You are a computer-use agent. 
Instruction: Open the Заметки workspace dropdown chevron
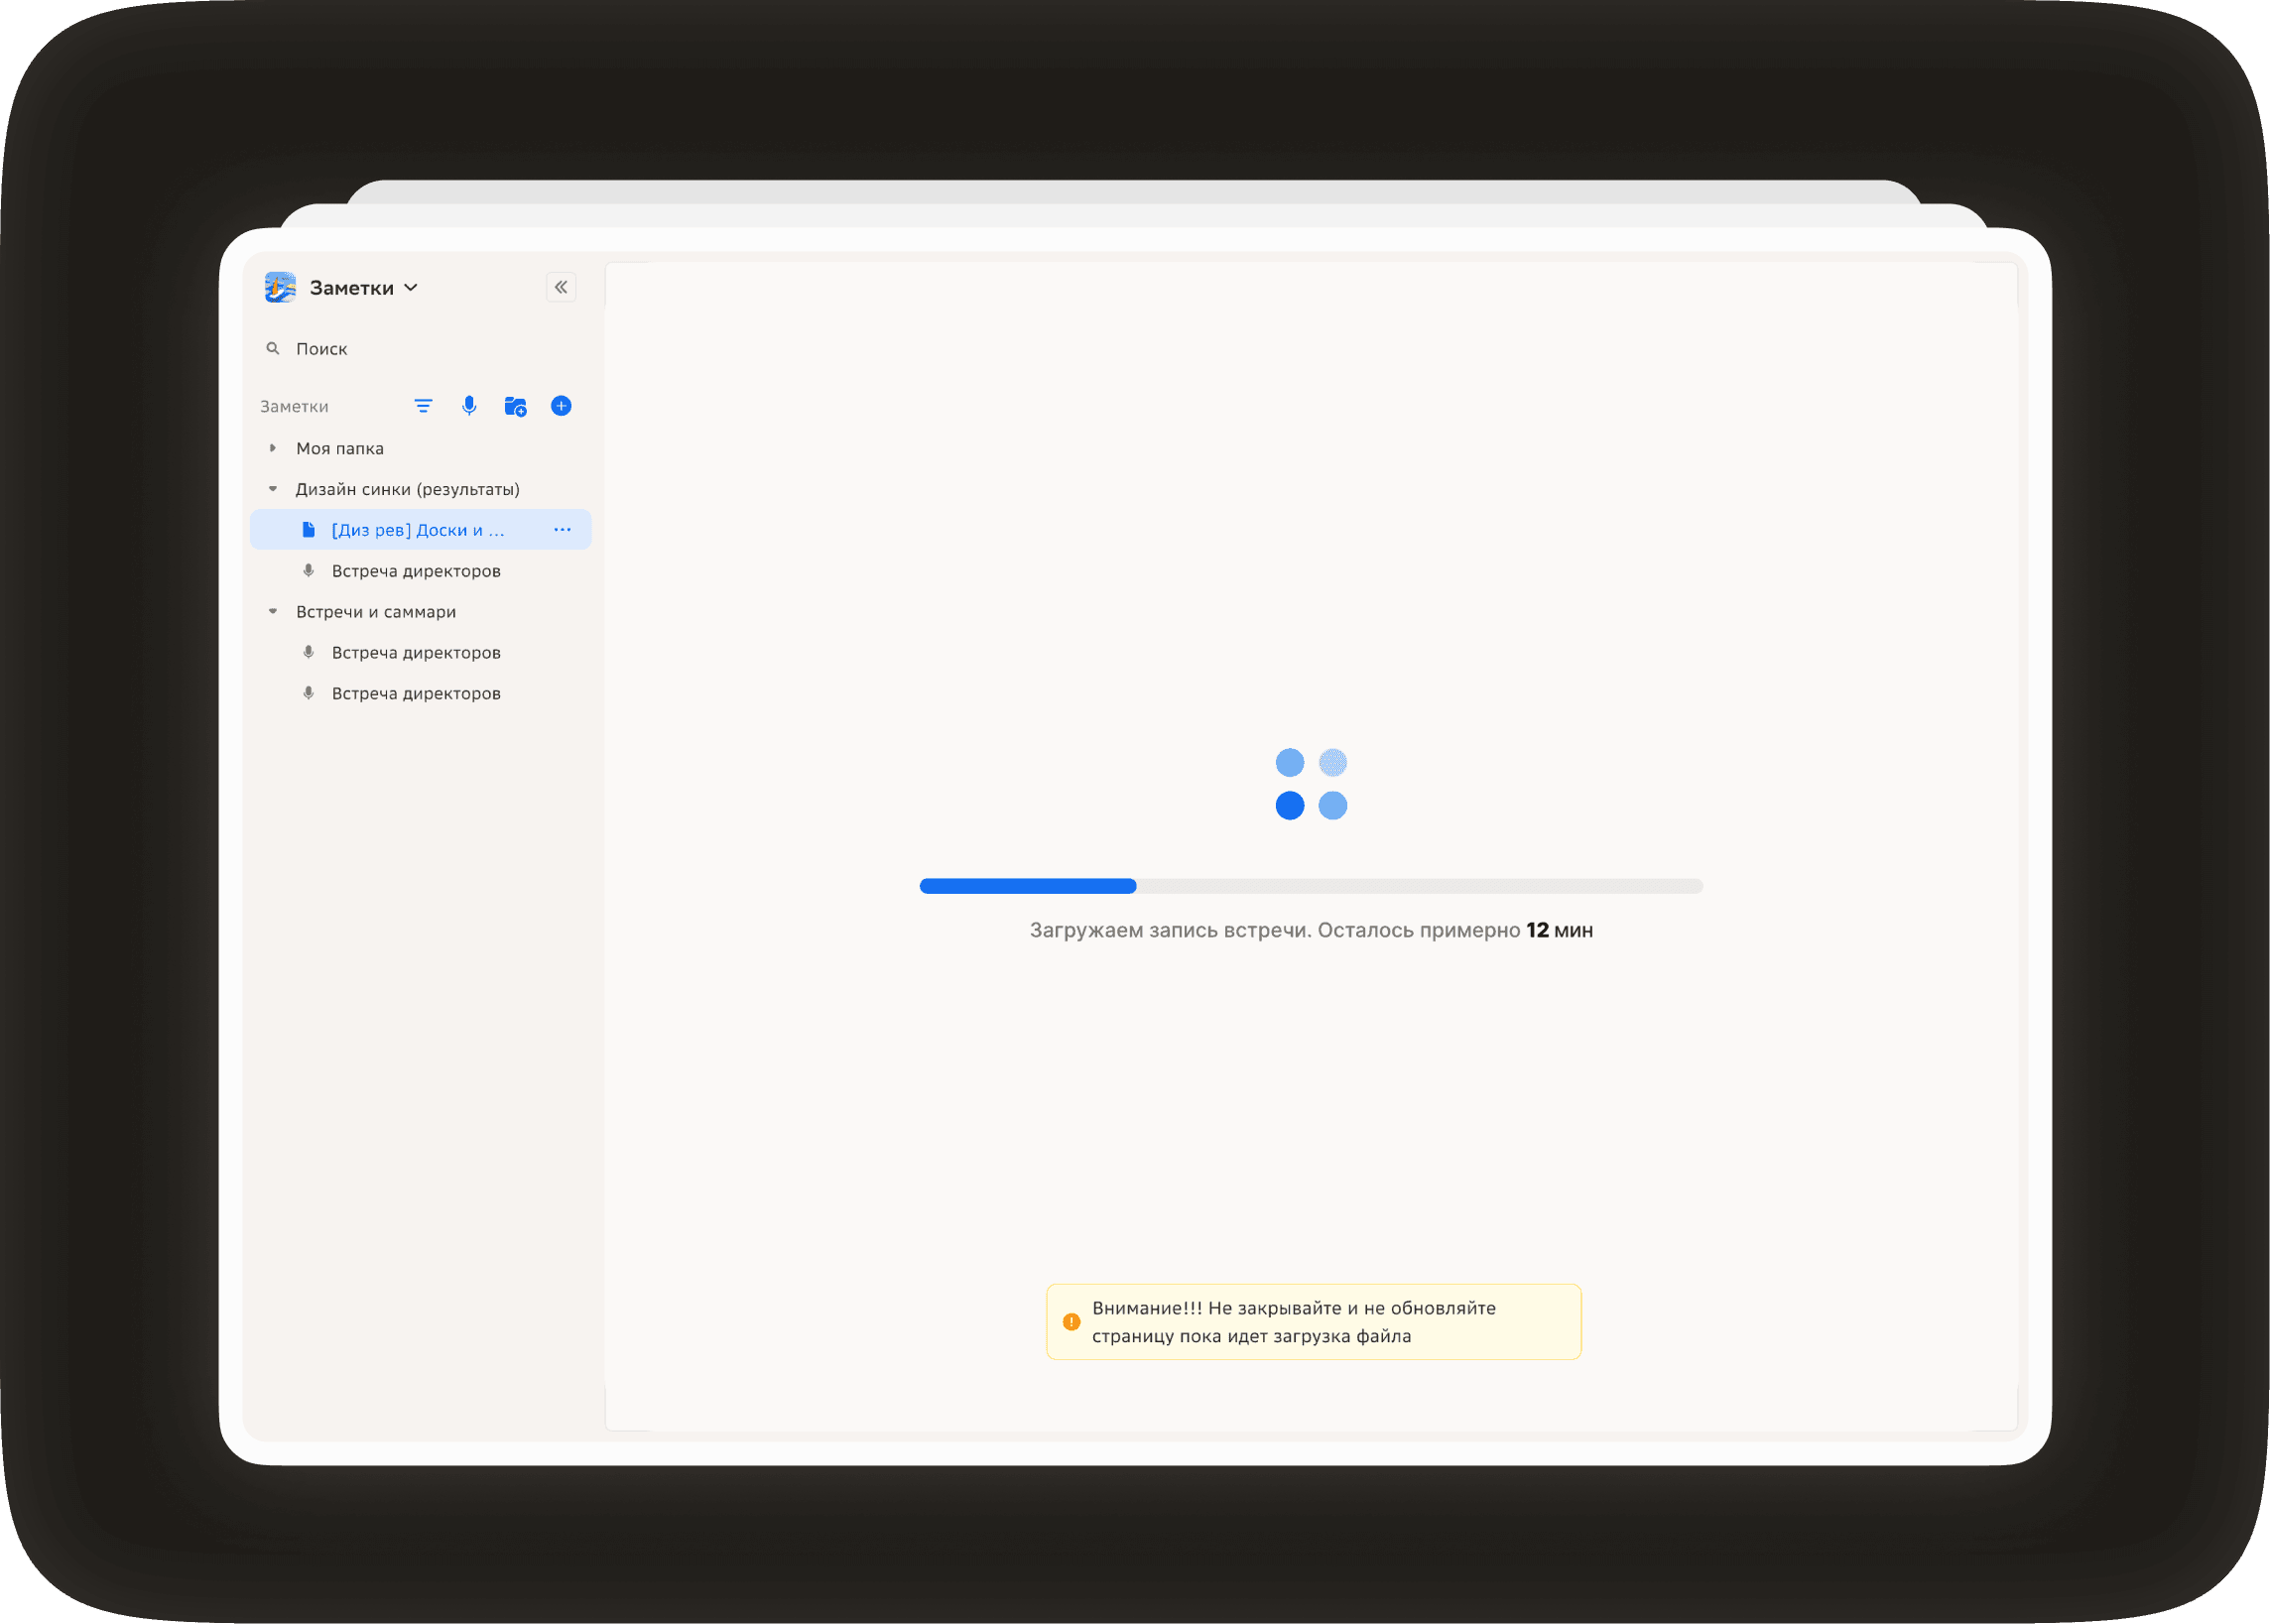tap(411, 288)
